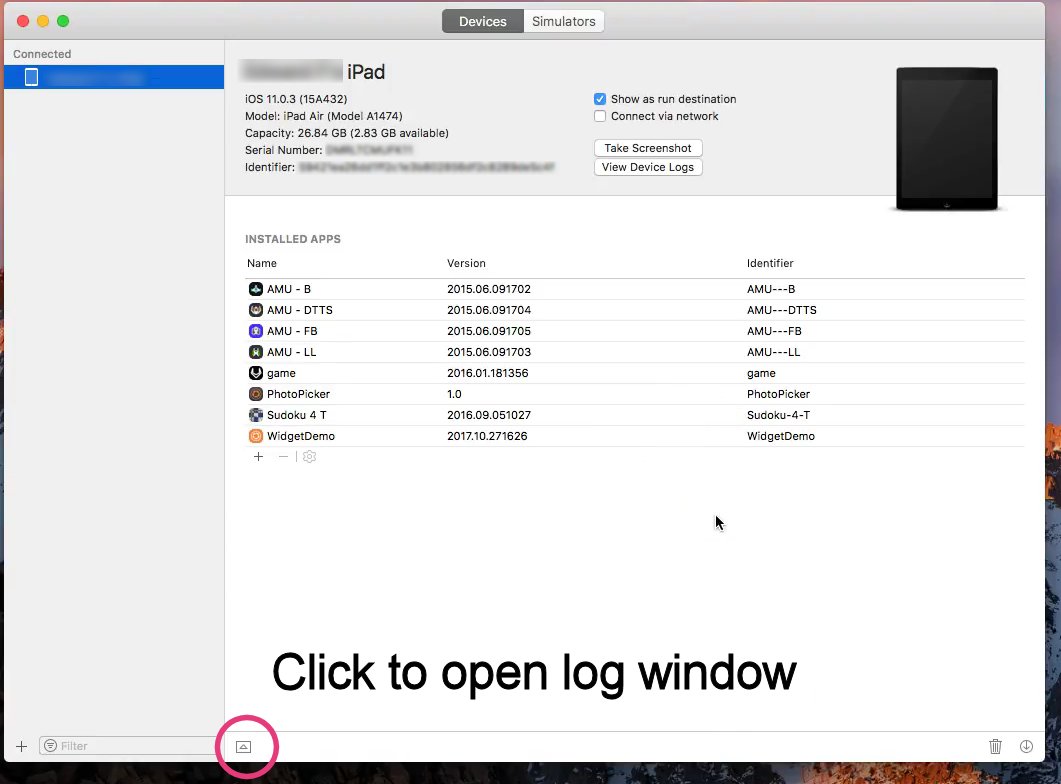1061x784 pixels.
Task: Click the WidgetDemo app icon
Action: (x=256, y=436)
